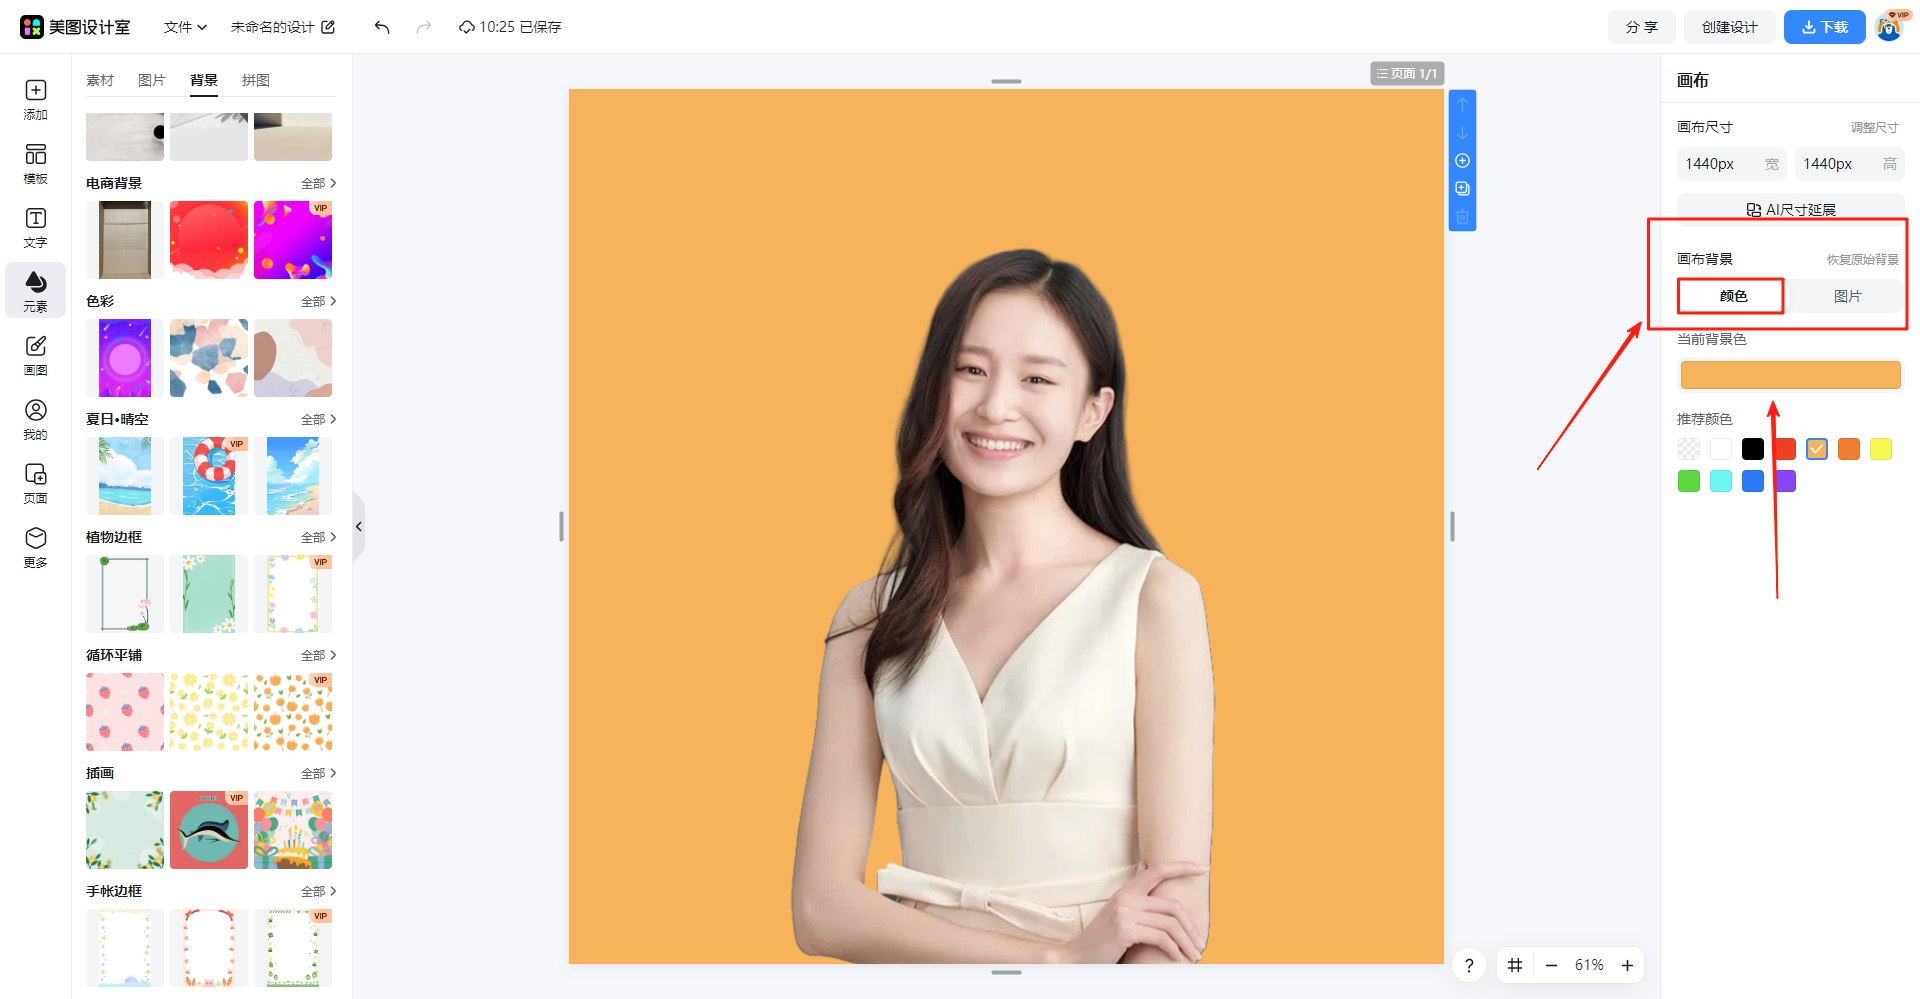The width and height of the screenshot is (1920, 999).
Task: Select the 文字 text tool
Action: 36,228
